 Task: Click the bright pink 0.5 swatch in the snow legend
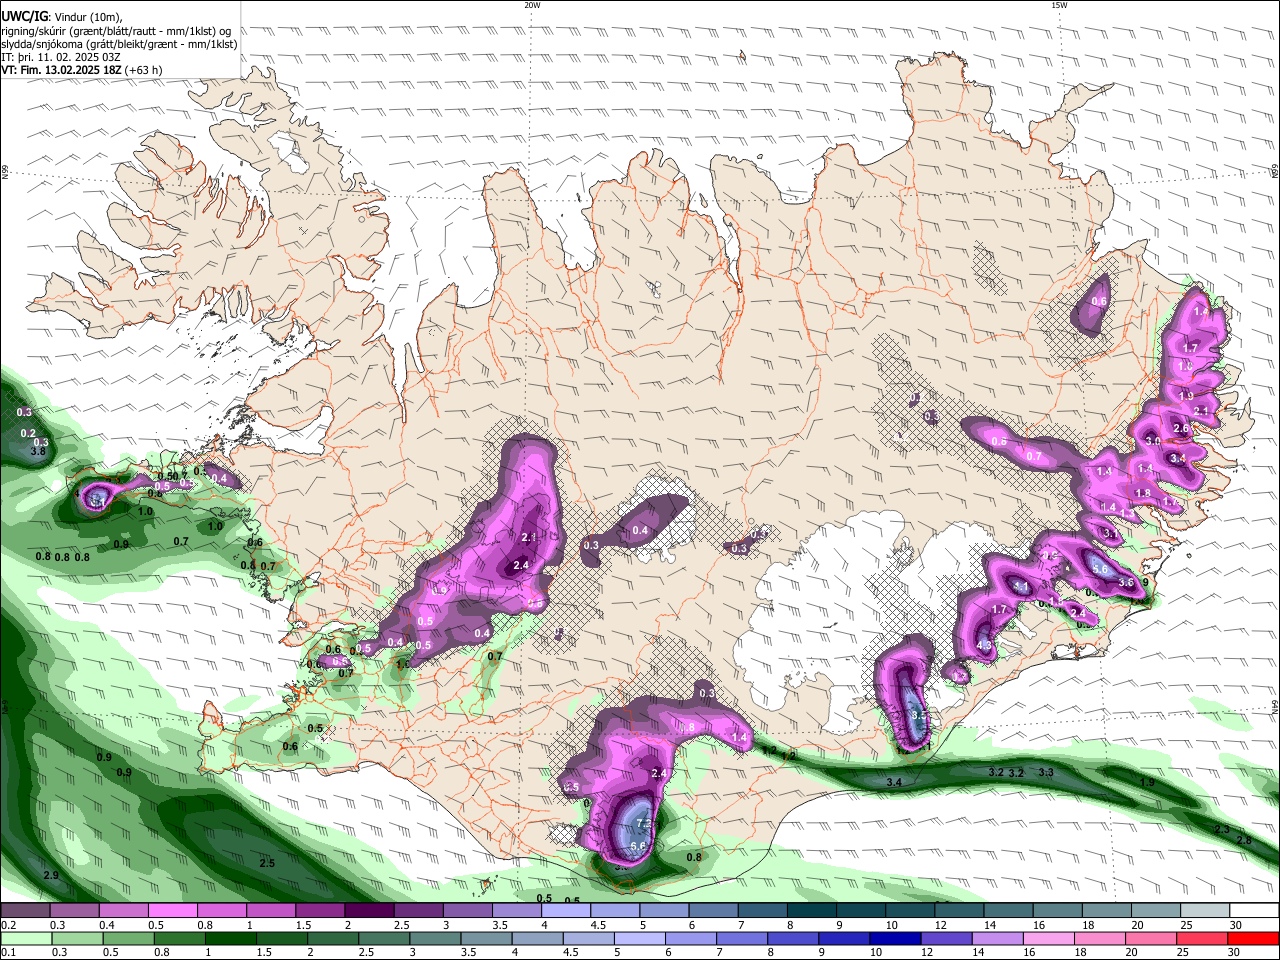[x=172, y=911]
